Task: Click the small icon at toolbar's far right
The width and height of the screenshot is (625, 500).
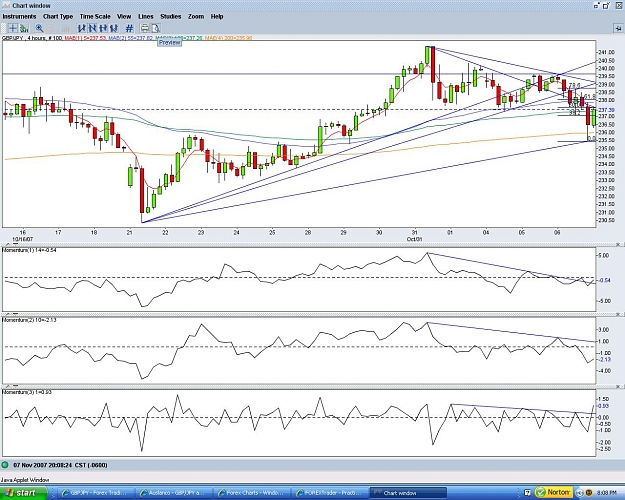Action: (618, 28)
